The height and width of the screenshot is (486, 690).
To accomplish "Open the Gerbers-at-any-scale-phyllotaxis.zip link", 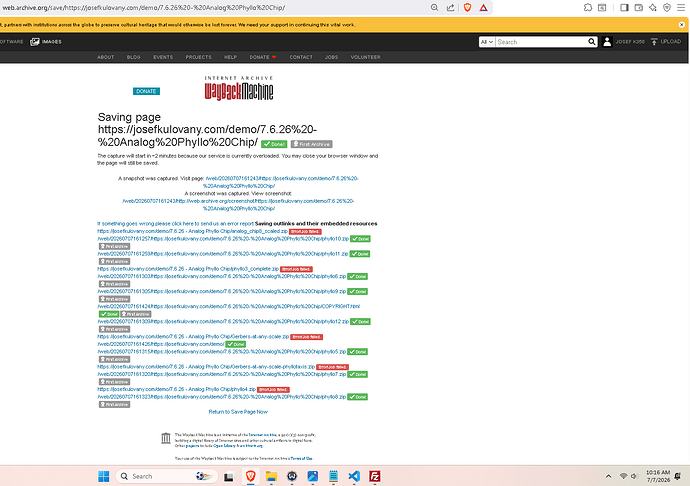I will coord(206,366).
